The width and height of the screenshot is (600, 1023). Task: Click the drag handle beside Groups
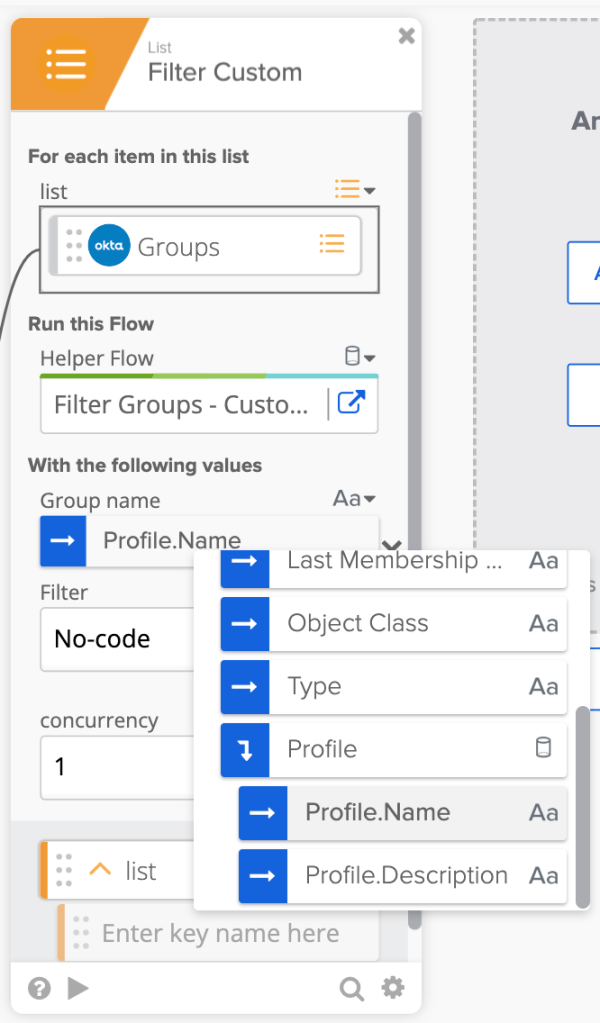pyautogui.click(x=73, y=246)
